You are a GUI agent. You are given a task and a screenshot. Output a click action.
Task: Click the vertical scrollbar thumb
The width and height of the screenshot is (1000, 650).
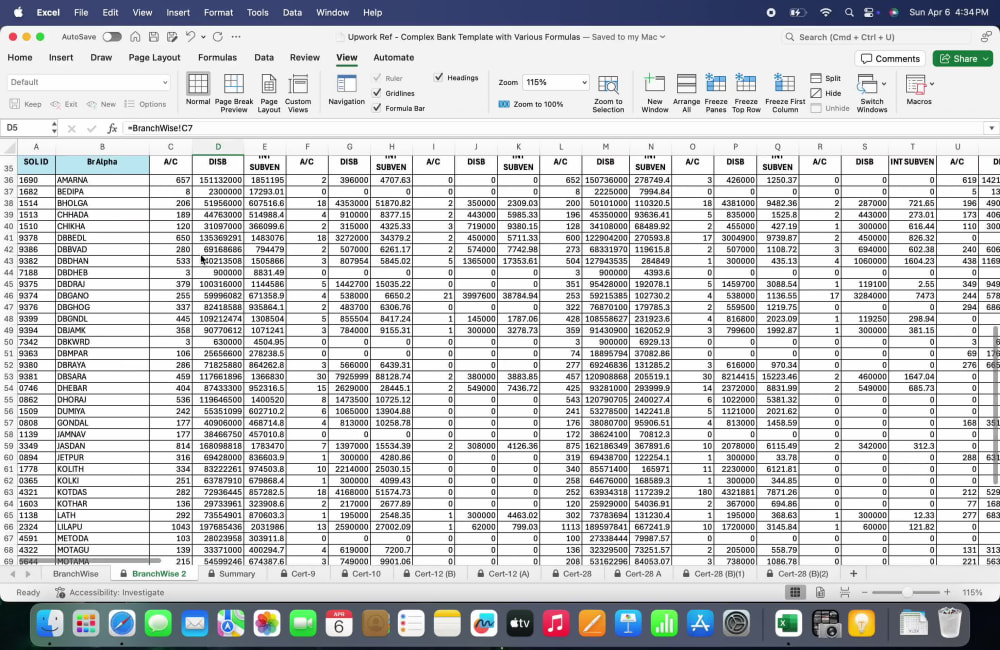(996, 404)
